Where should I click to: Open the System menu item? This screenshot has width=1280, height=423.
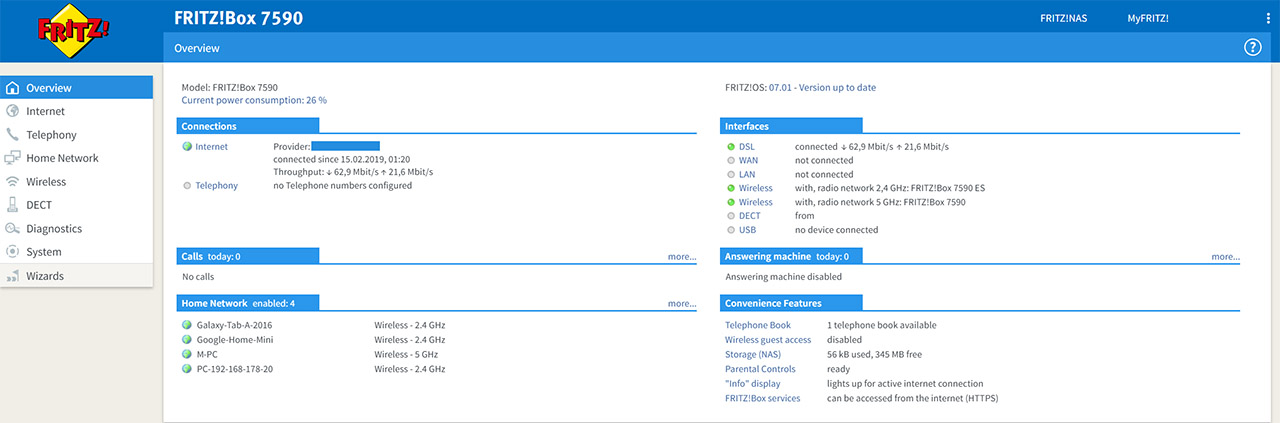point(77,252)
